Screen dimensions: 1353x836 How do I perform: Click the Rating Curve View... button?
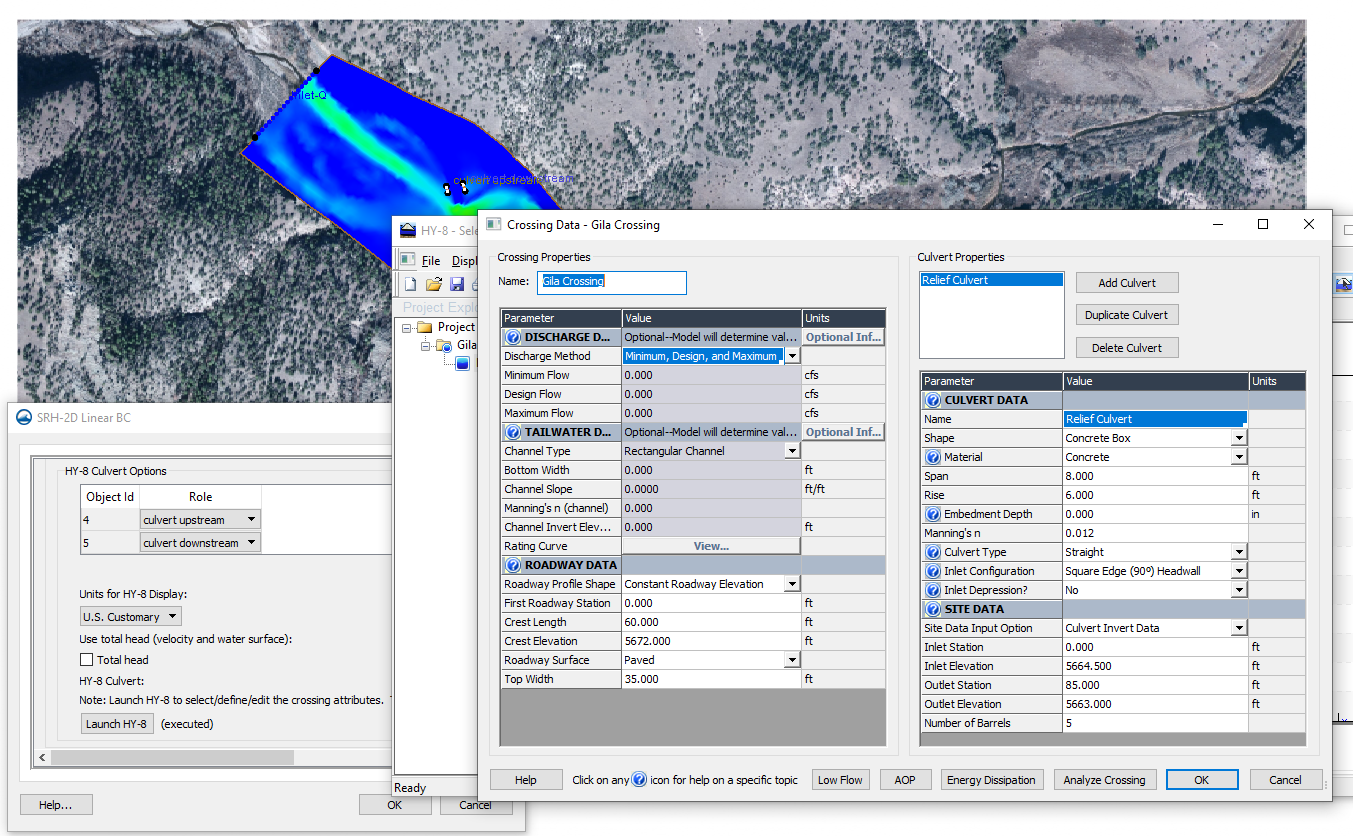pos(711,546)
